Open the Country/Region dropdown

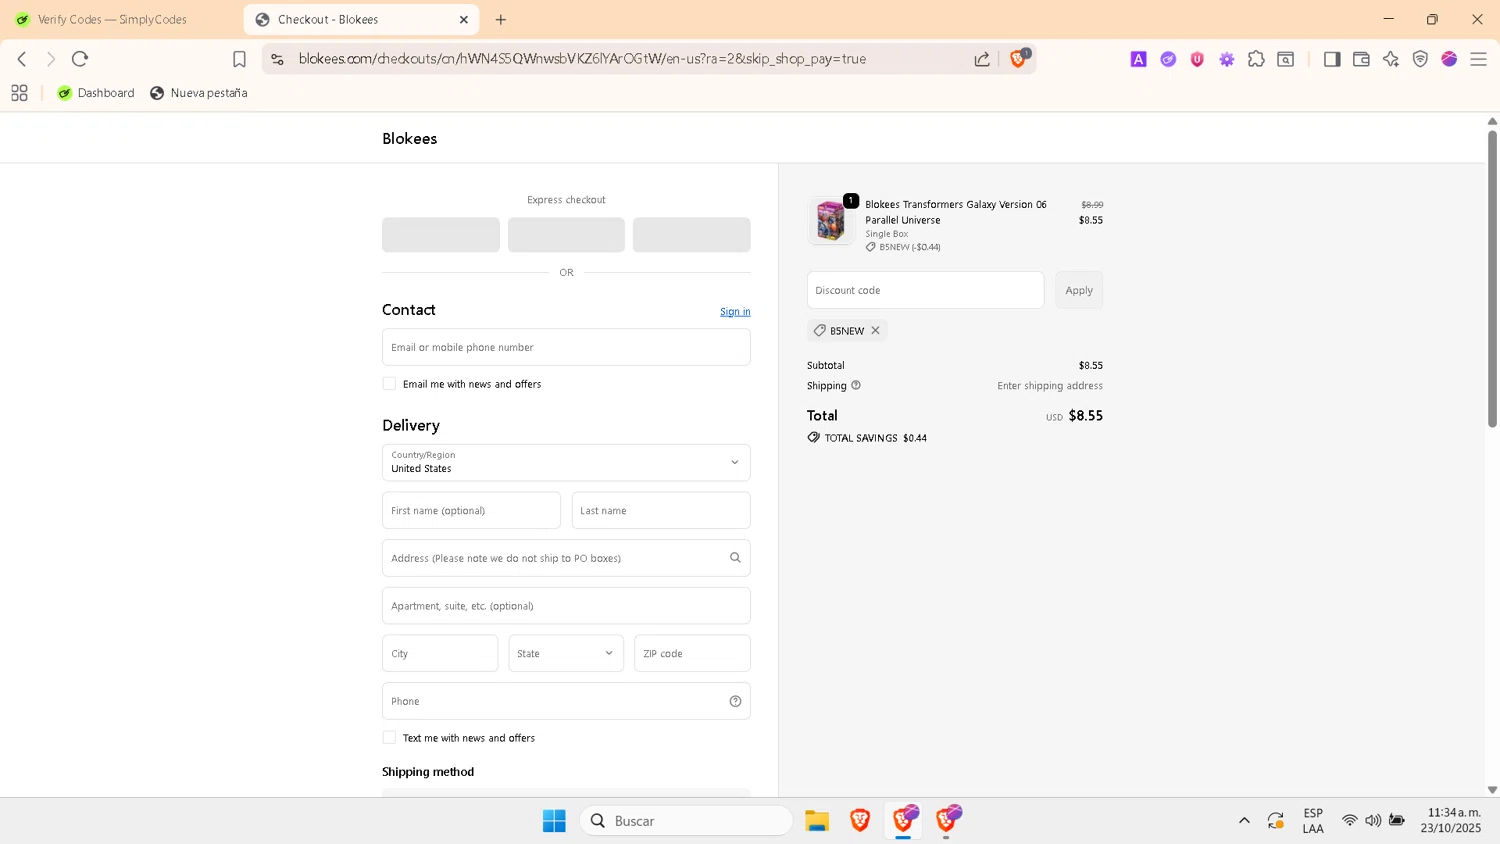point(566,462)
